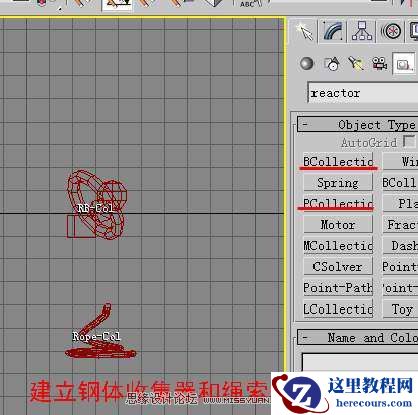Click the Frac (Fracture) button
Viewport: 418px width, 415px height.
click(400, 224)
